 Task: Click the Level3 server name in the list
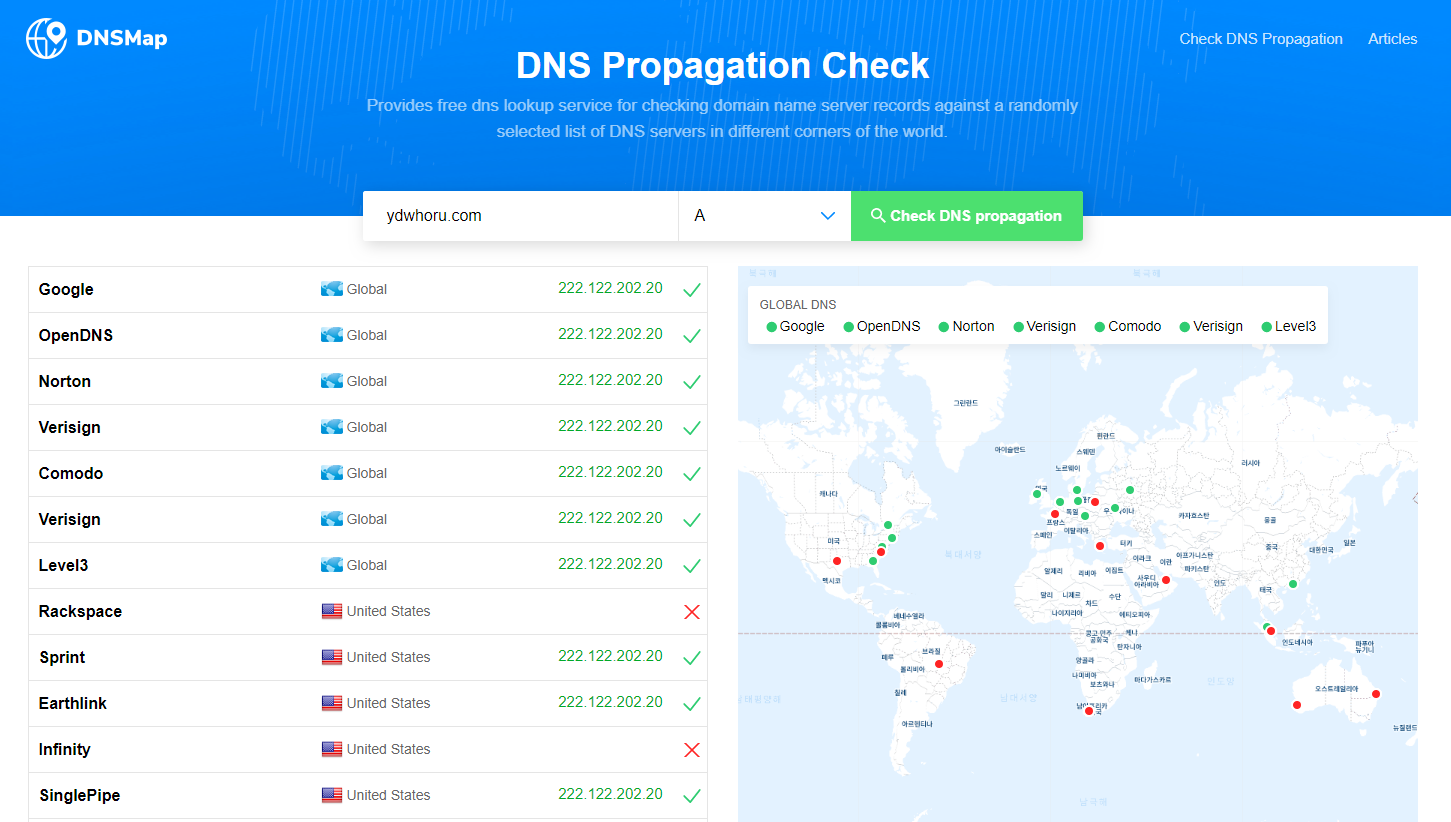pos(64,565)
